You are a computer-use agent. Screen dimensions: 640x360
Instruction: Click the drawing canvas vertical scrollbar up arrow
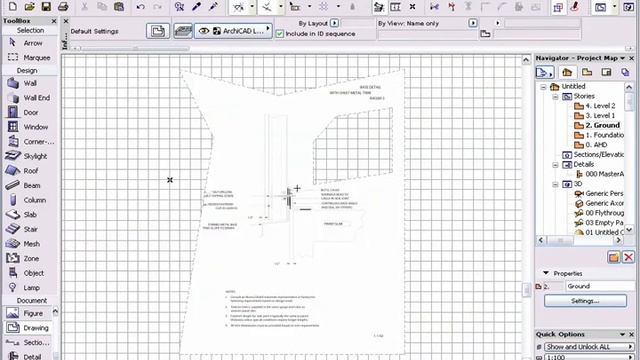coord(526,60)
